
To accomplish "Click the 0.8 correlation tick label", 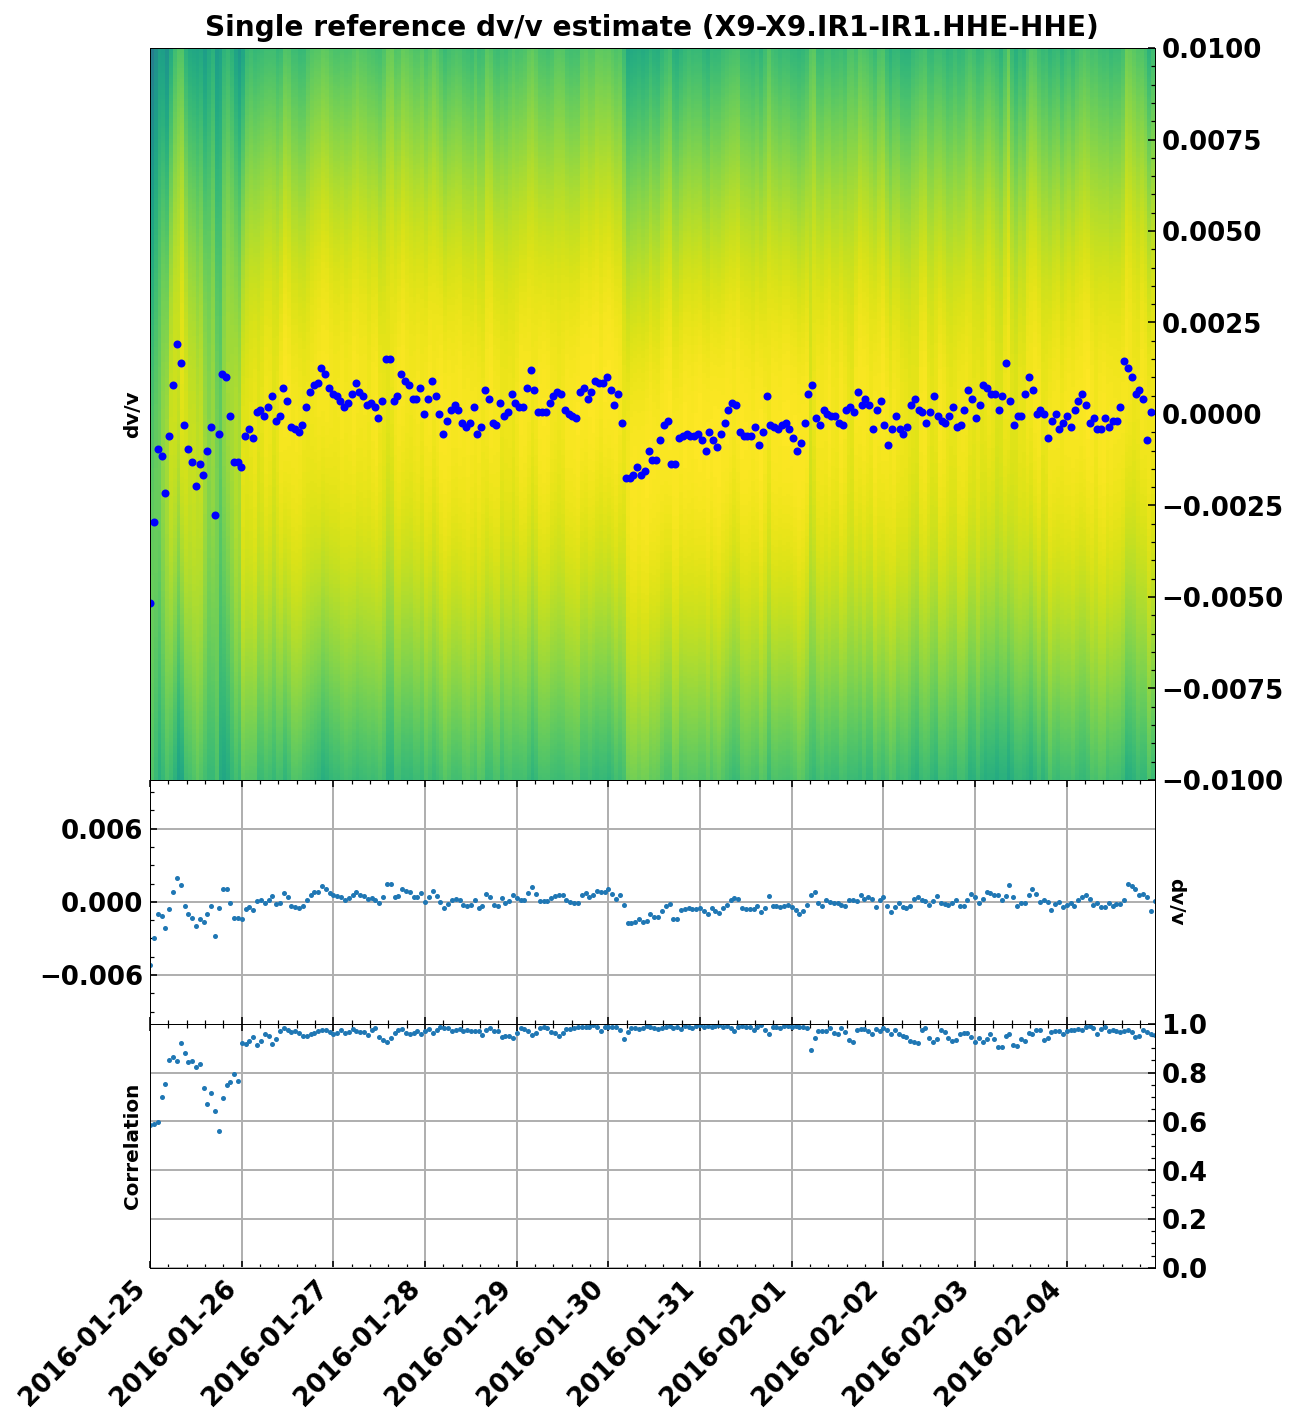I will (x=1182, y=1074).
